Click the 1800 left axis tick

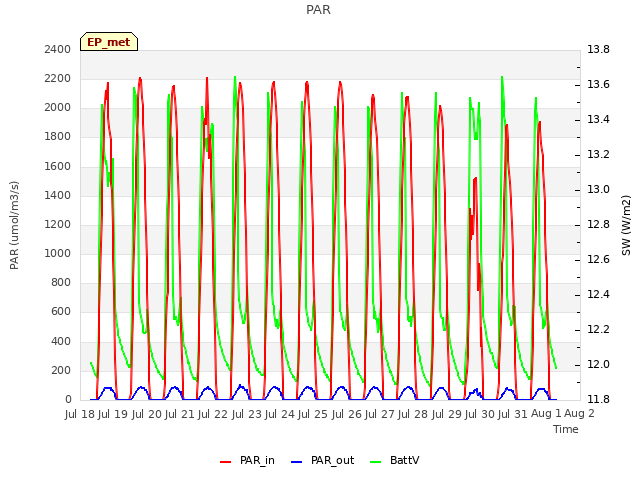[x=58, y=137]
